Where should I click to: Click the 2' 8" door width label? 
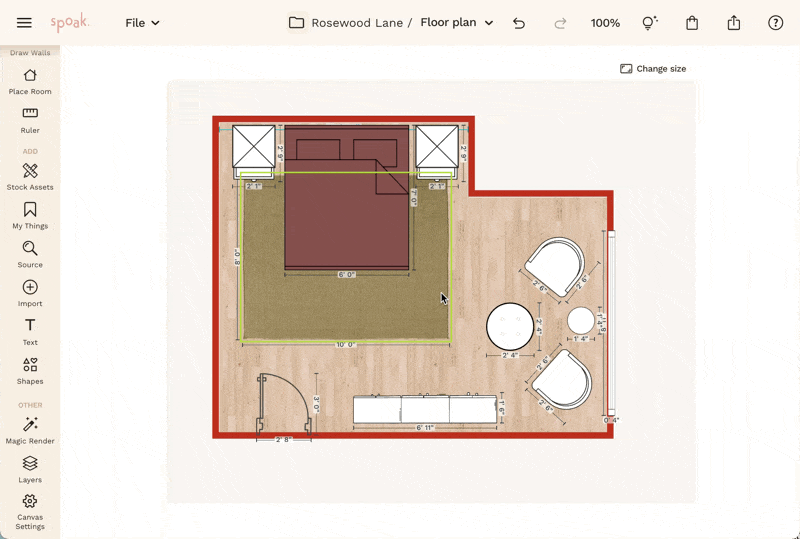(x=283, y=439)
